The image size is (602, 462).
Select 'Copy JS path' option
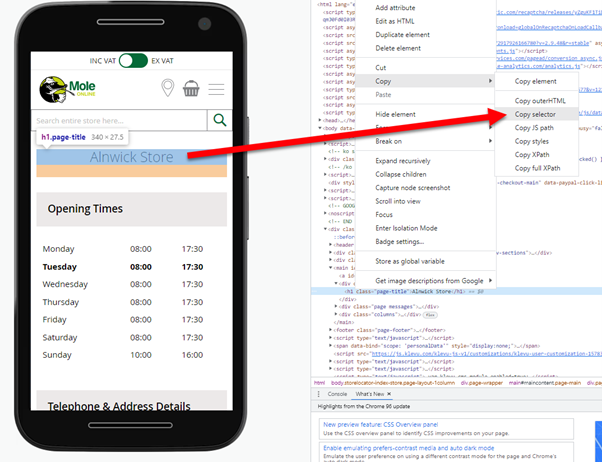[533, 128]
